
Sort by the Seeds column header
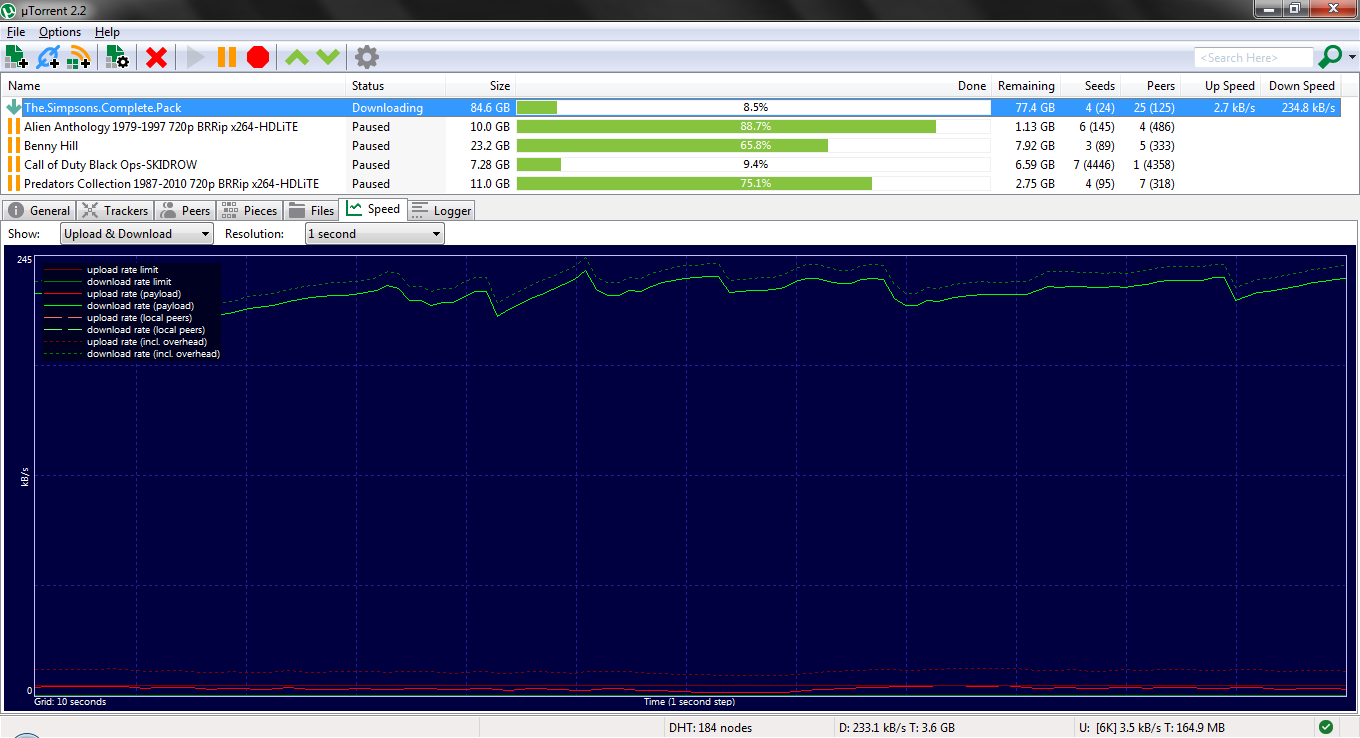[1089, 86]
